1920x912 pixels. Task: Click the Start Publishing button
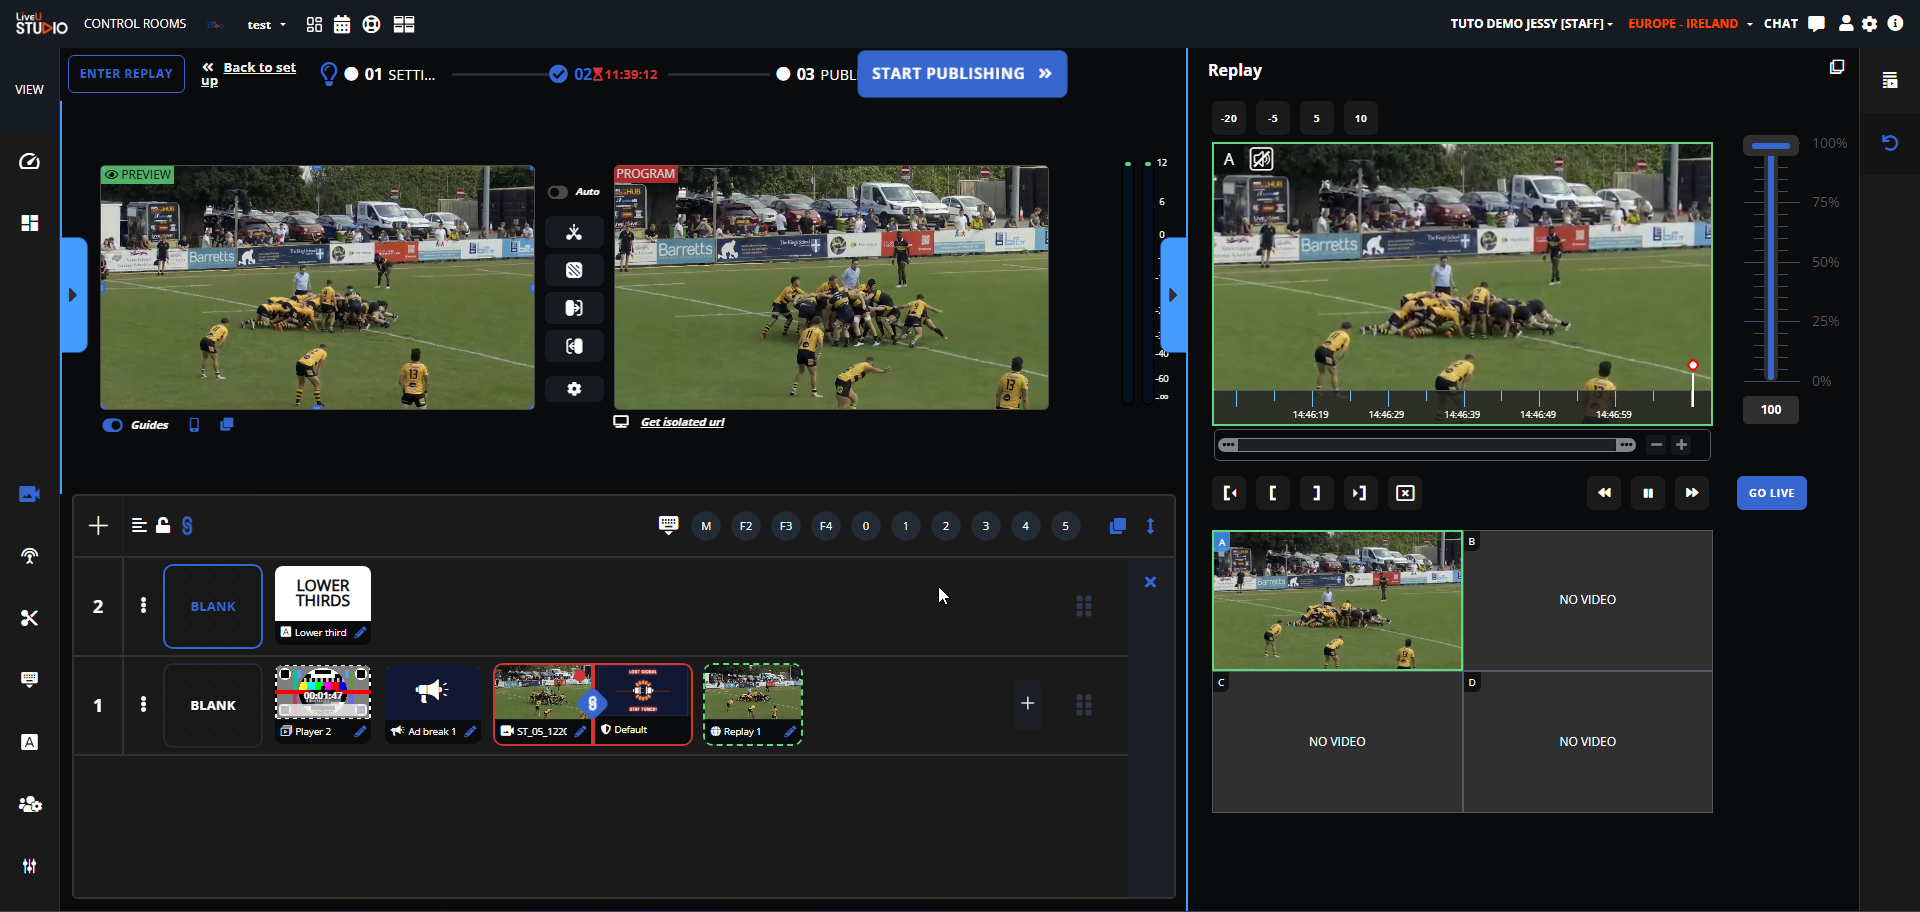[x=961, y=74]
